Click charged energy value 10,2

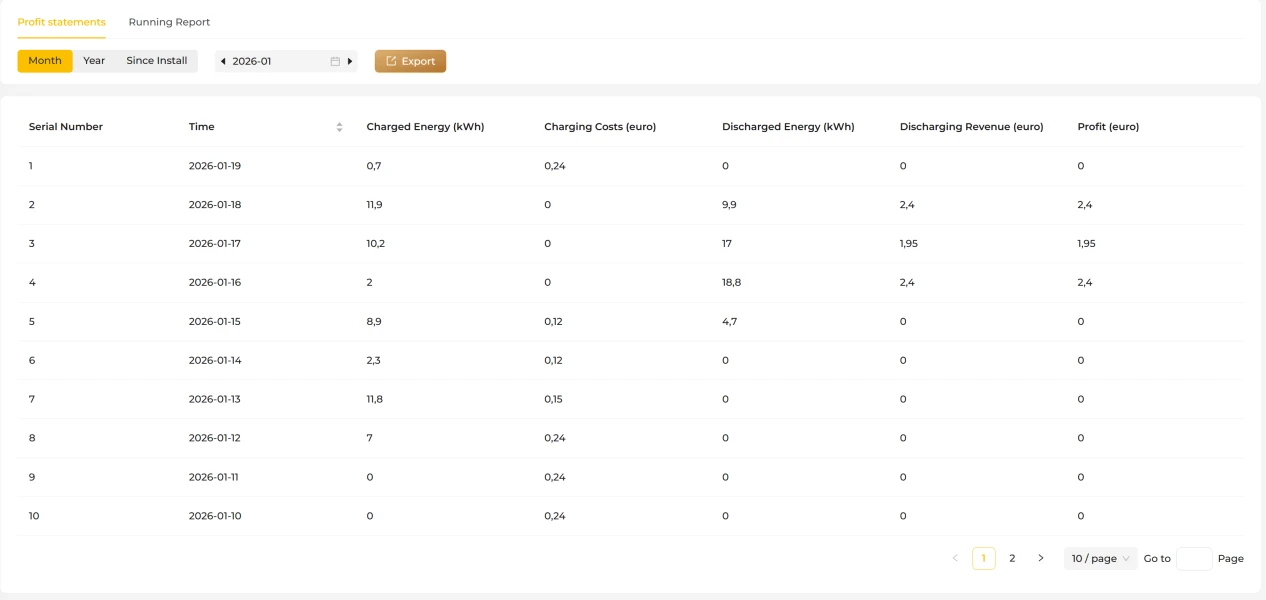[x=375, y=244]
